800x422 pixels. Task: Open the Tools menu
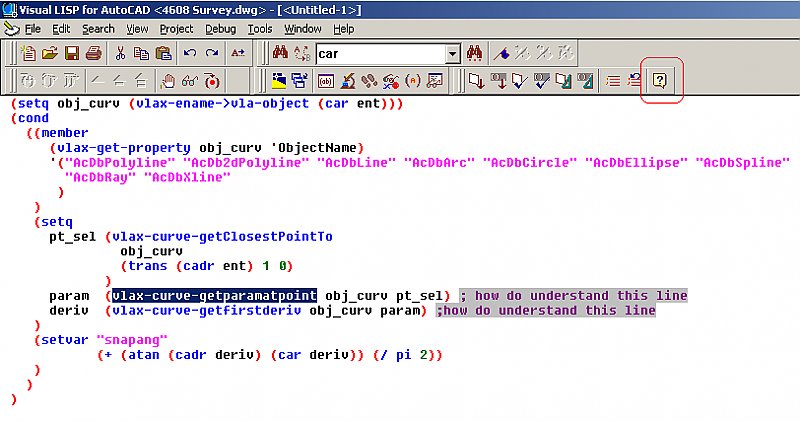tap(260, 29)
